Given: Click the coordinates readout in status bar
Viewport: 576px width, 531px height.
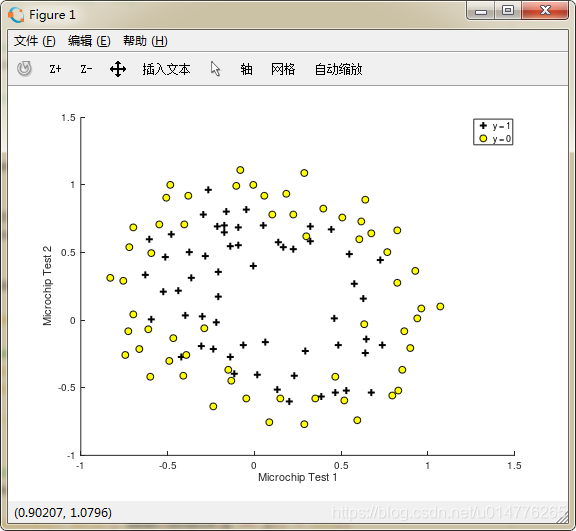Looking at the screenshot, I should (63, 512).
